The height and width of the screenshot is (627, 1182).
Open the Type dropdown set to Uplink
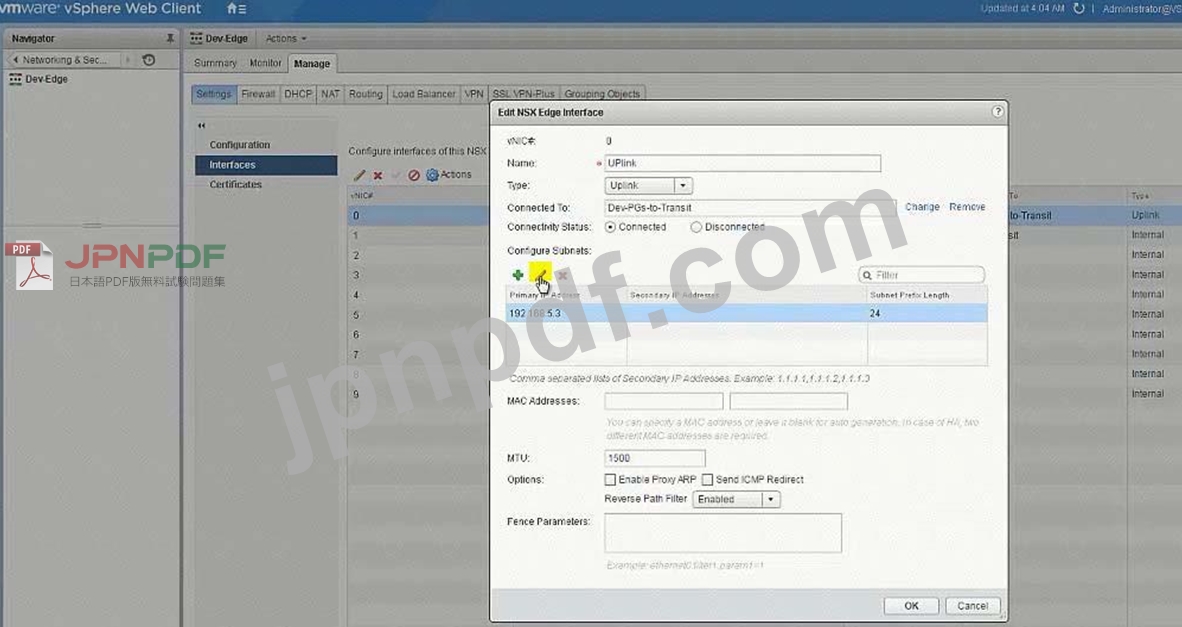pyautogui.click(x=648, y=185)
